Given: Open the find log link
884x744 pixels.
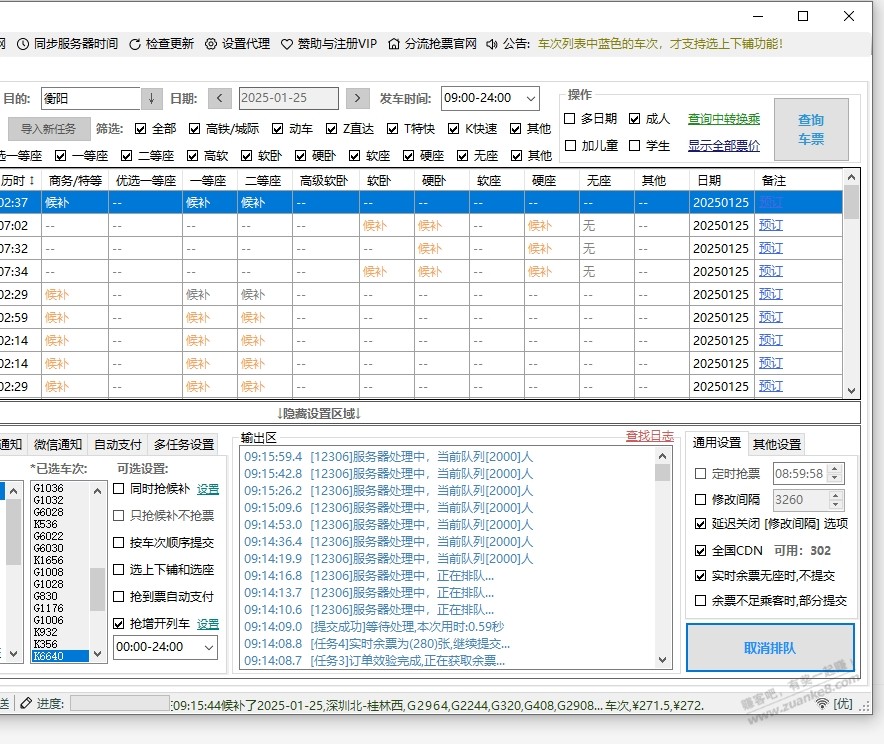Looking at the screenshot, I should coord(649,436).
